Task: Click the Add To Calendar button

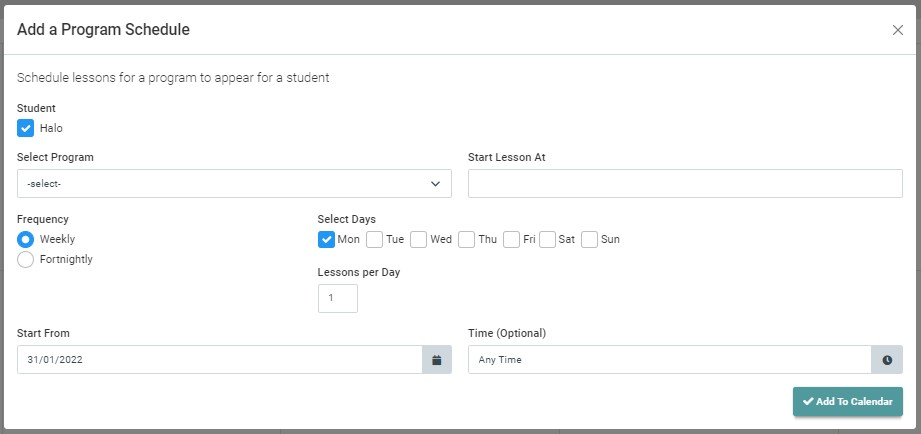Action: [848, 402]
